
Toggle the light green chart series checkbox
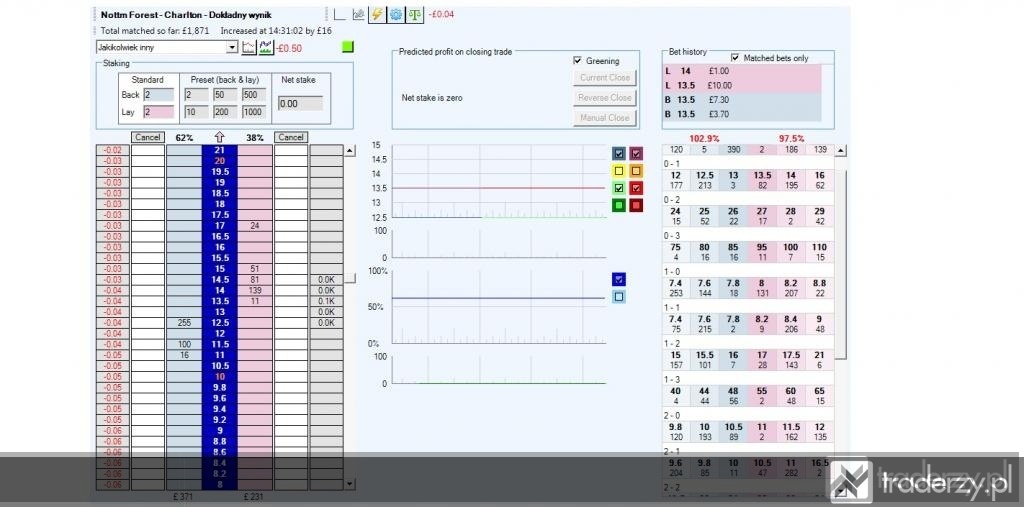619,188
